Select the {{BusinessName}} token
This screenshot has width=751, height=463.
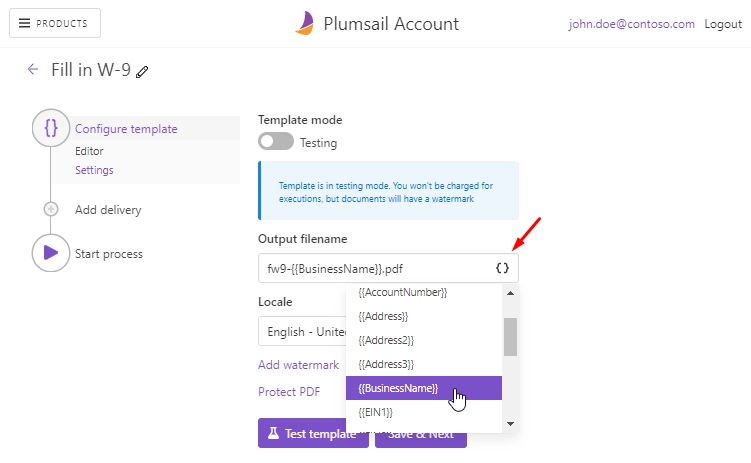tap(424, 388)
